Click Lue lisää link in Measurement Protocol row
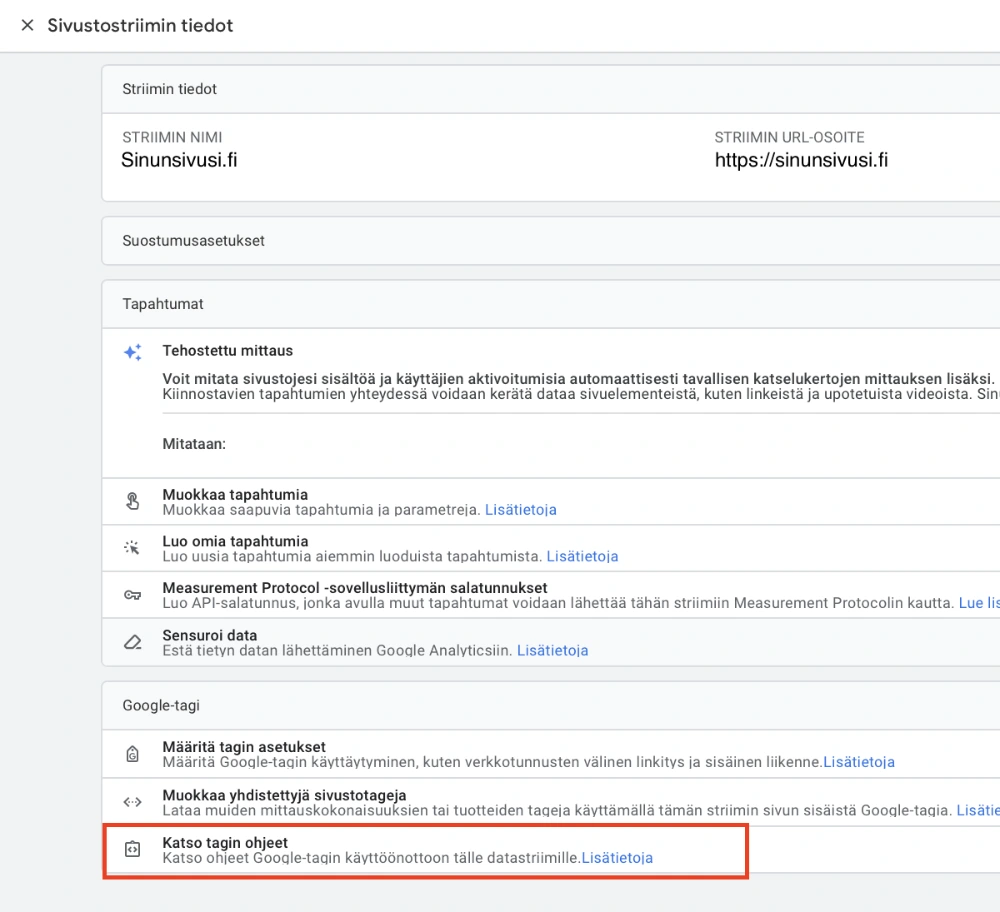 [979, 603]
